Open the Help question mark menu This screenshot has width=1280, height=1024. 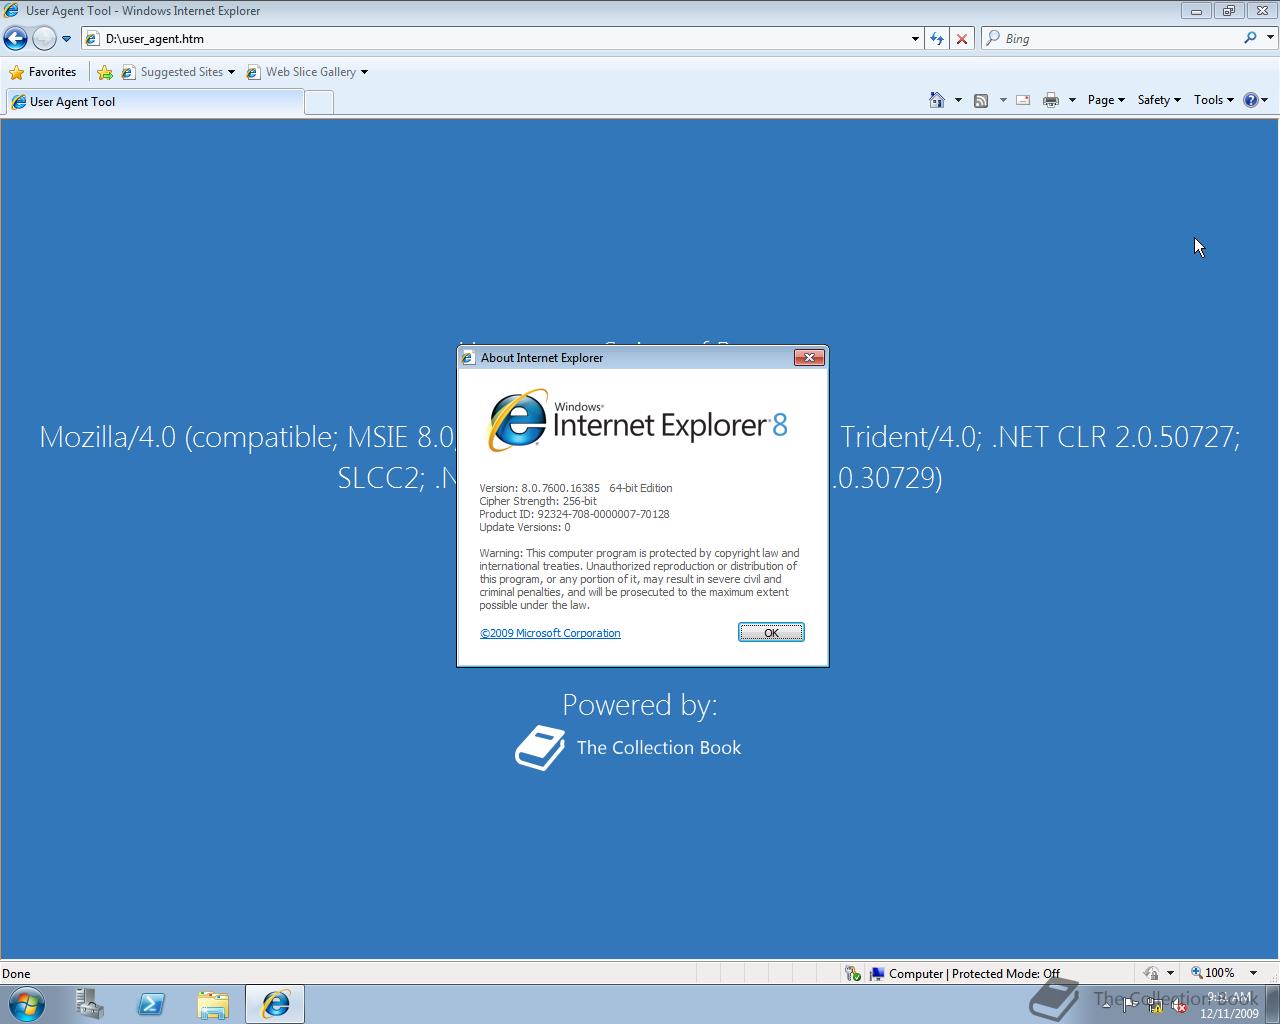pyautogui.click(x=1255, y=100)
